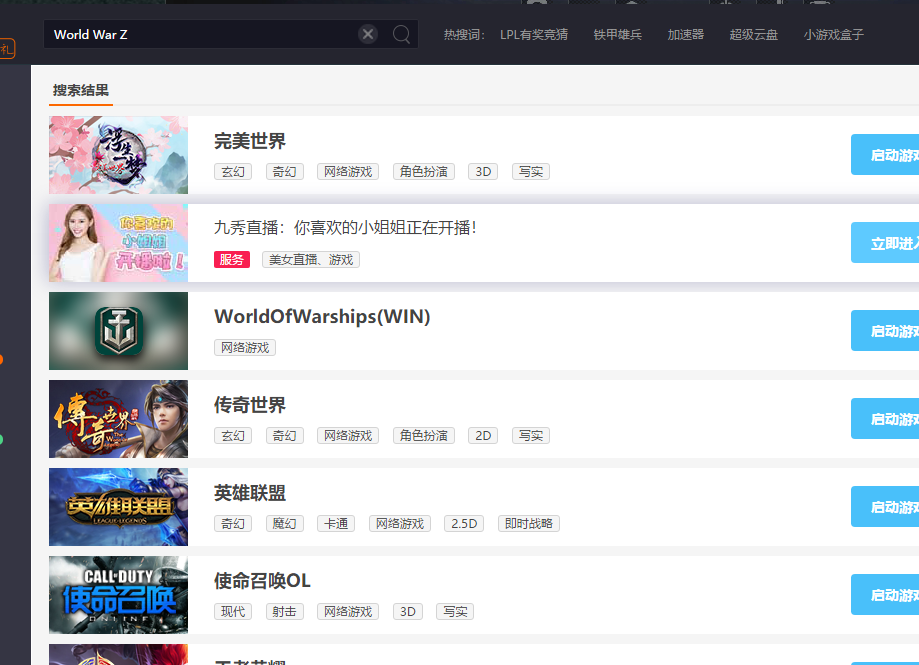
Task: Click the 卡通 tag under 英雄联盟
Action: click(336, 523)
